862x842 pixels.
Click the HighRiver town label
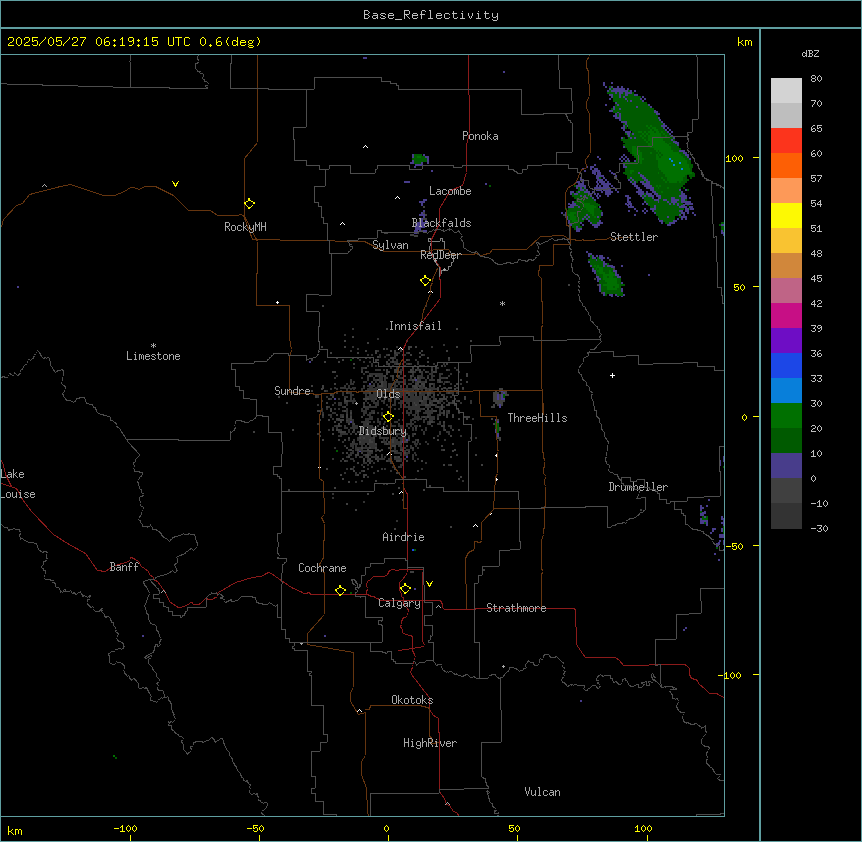coord(430,743)
